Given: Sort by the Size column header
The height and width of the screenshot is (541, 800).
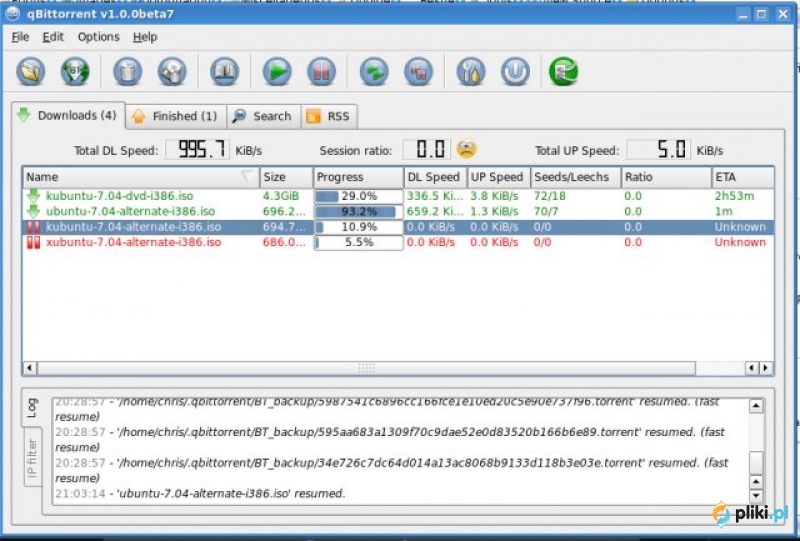Looking at the screenshot, I should [286, 177].
